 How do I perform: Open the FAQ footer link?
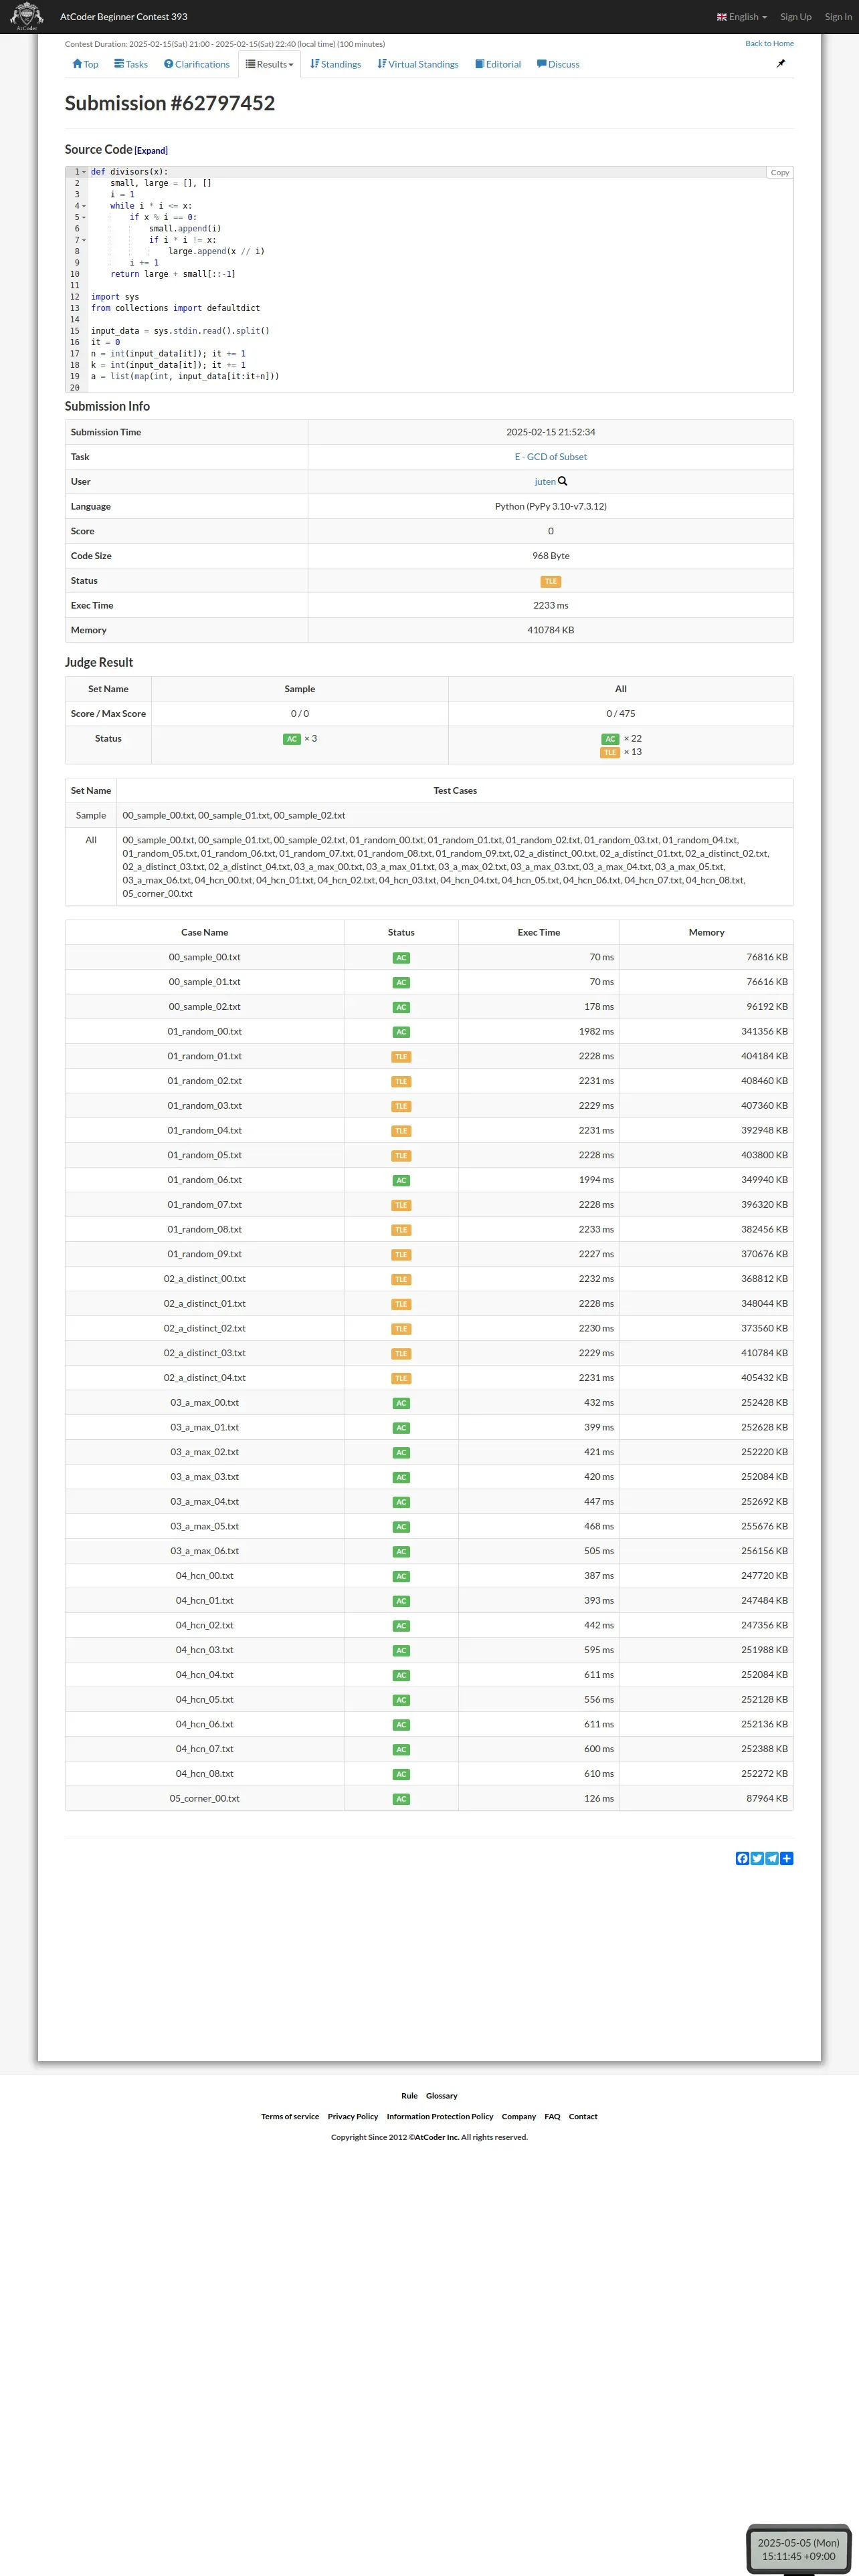point(552,2116)
